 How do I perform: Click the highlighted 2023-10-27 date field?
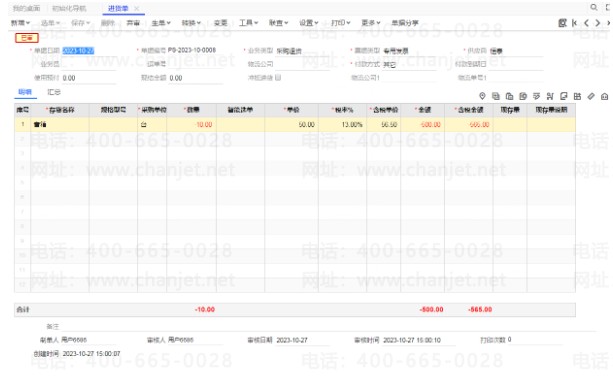pyautogui.click(x=78, y=50)
